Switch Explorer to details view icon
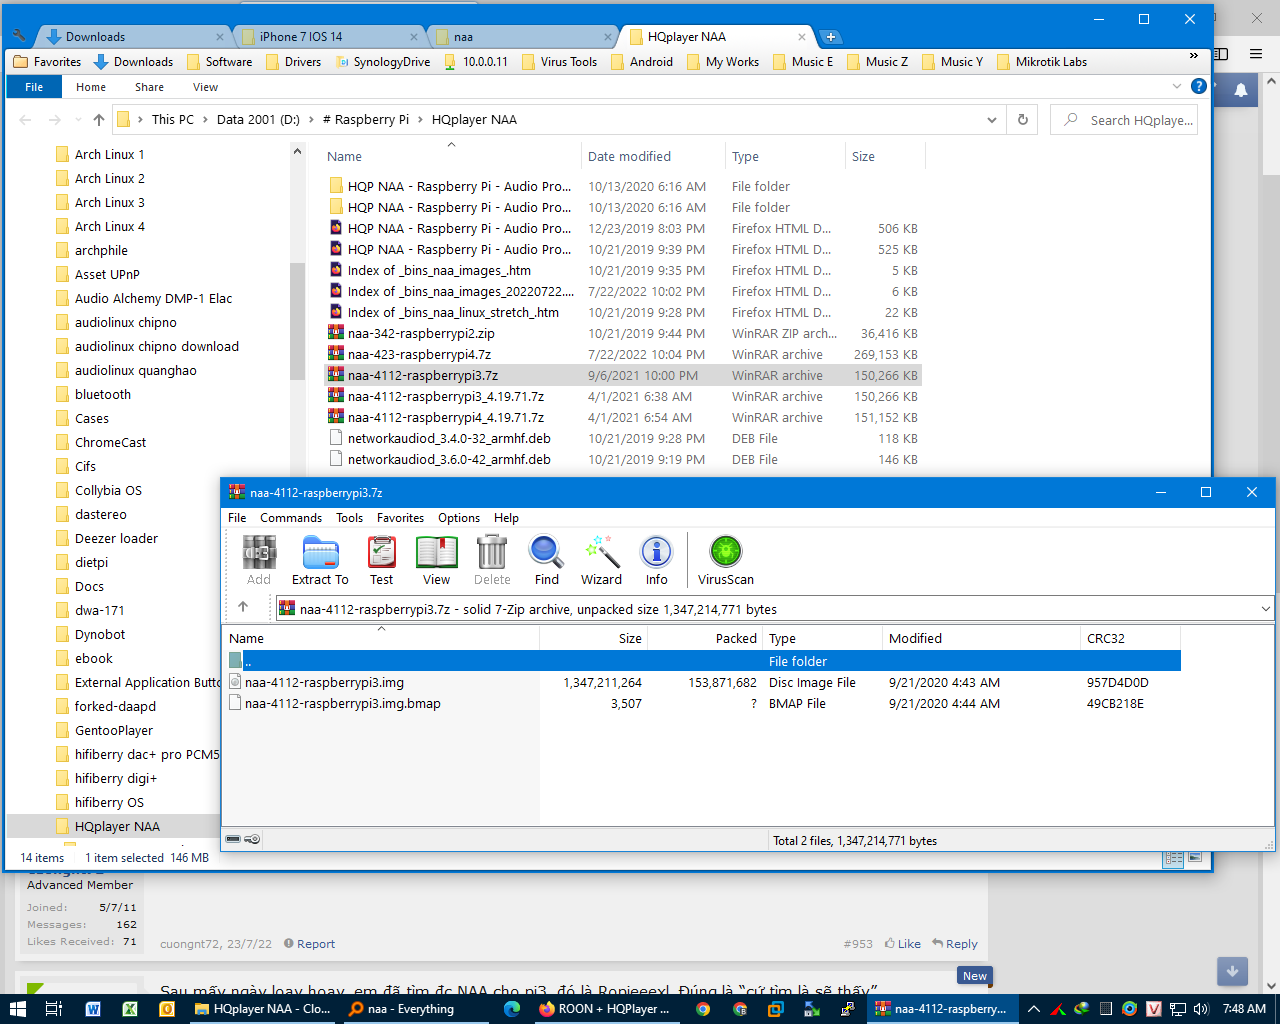Viewport: 1280px width, 1024px height. (1174, 858)
